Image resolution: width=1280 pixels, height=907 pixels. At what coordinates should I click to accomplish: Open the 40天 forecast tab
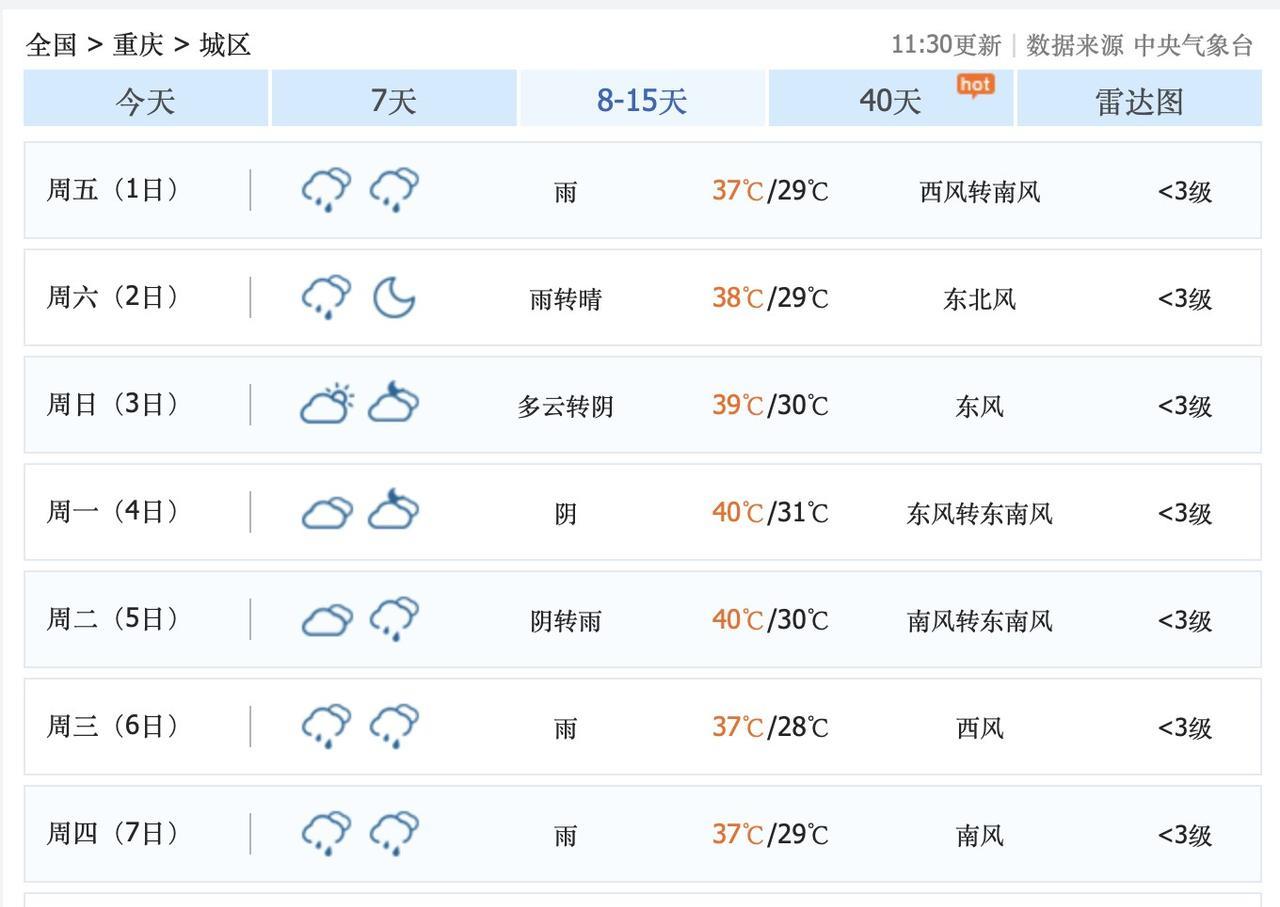tap(890, 100)
